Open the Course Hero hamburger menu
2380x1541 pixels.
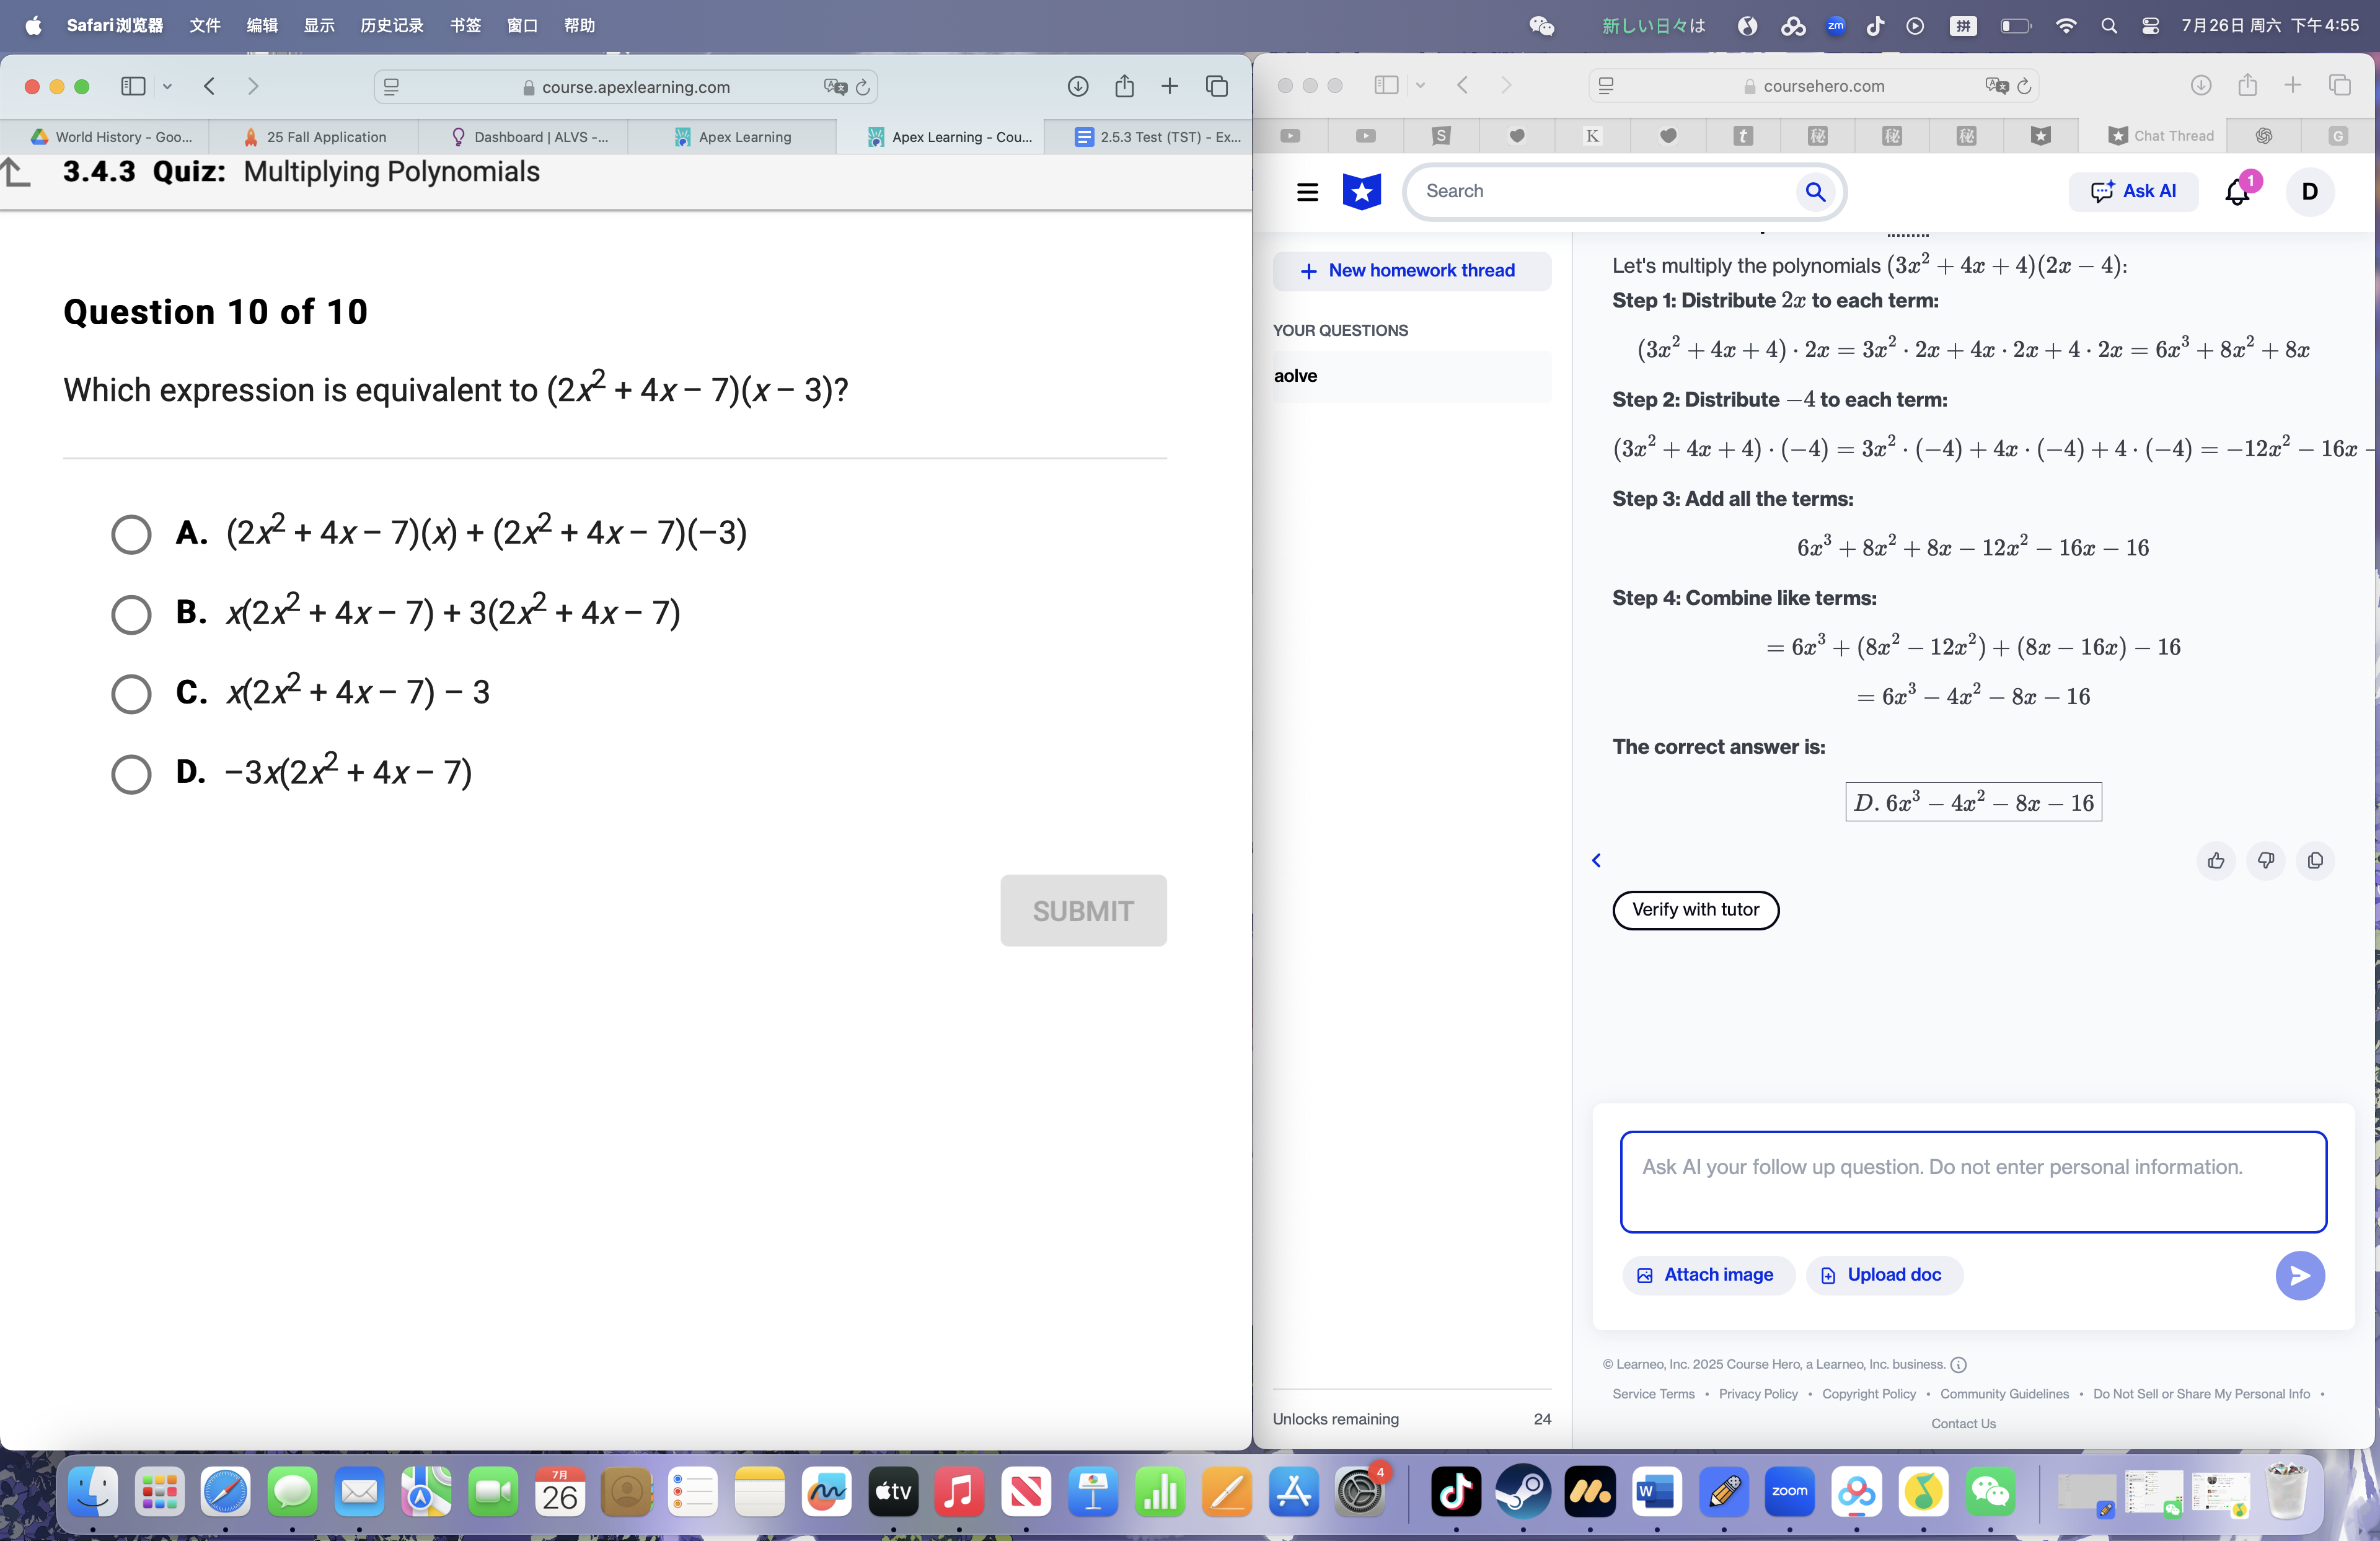pos(1307,192)
